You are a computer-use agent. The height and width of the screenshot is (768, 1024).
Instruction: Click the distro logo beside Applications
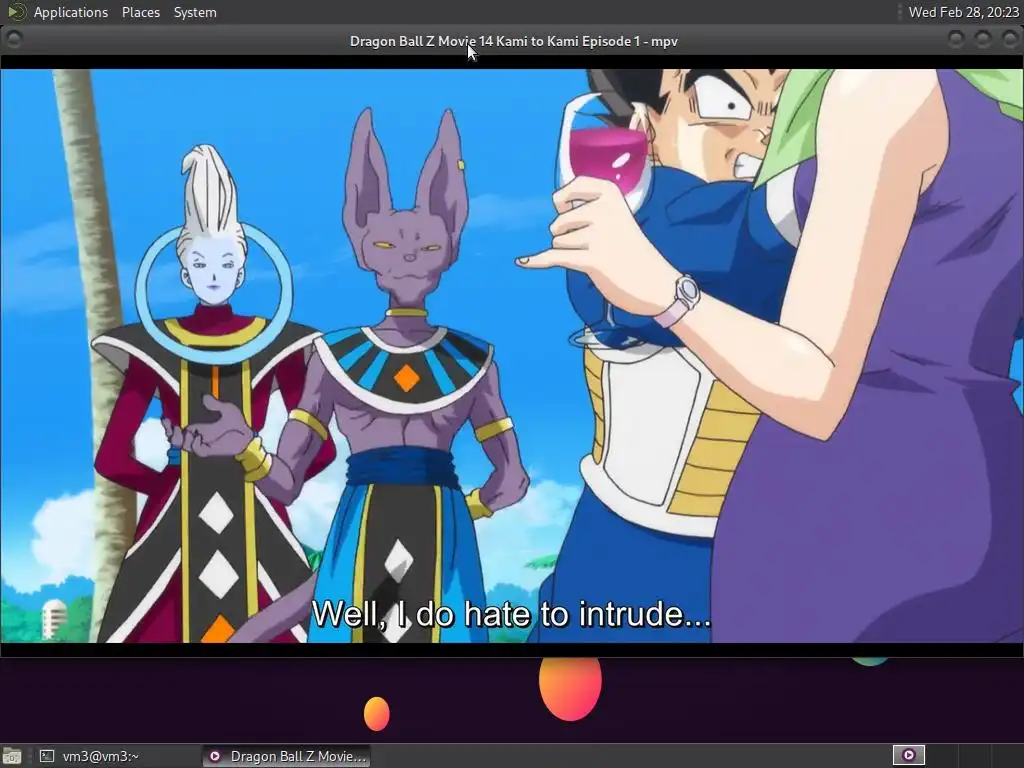[x=16, y=12]
